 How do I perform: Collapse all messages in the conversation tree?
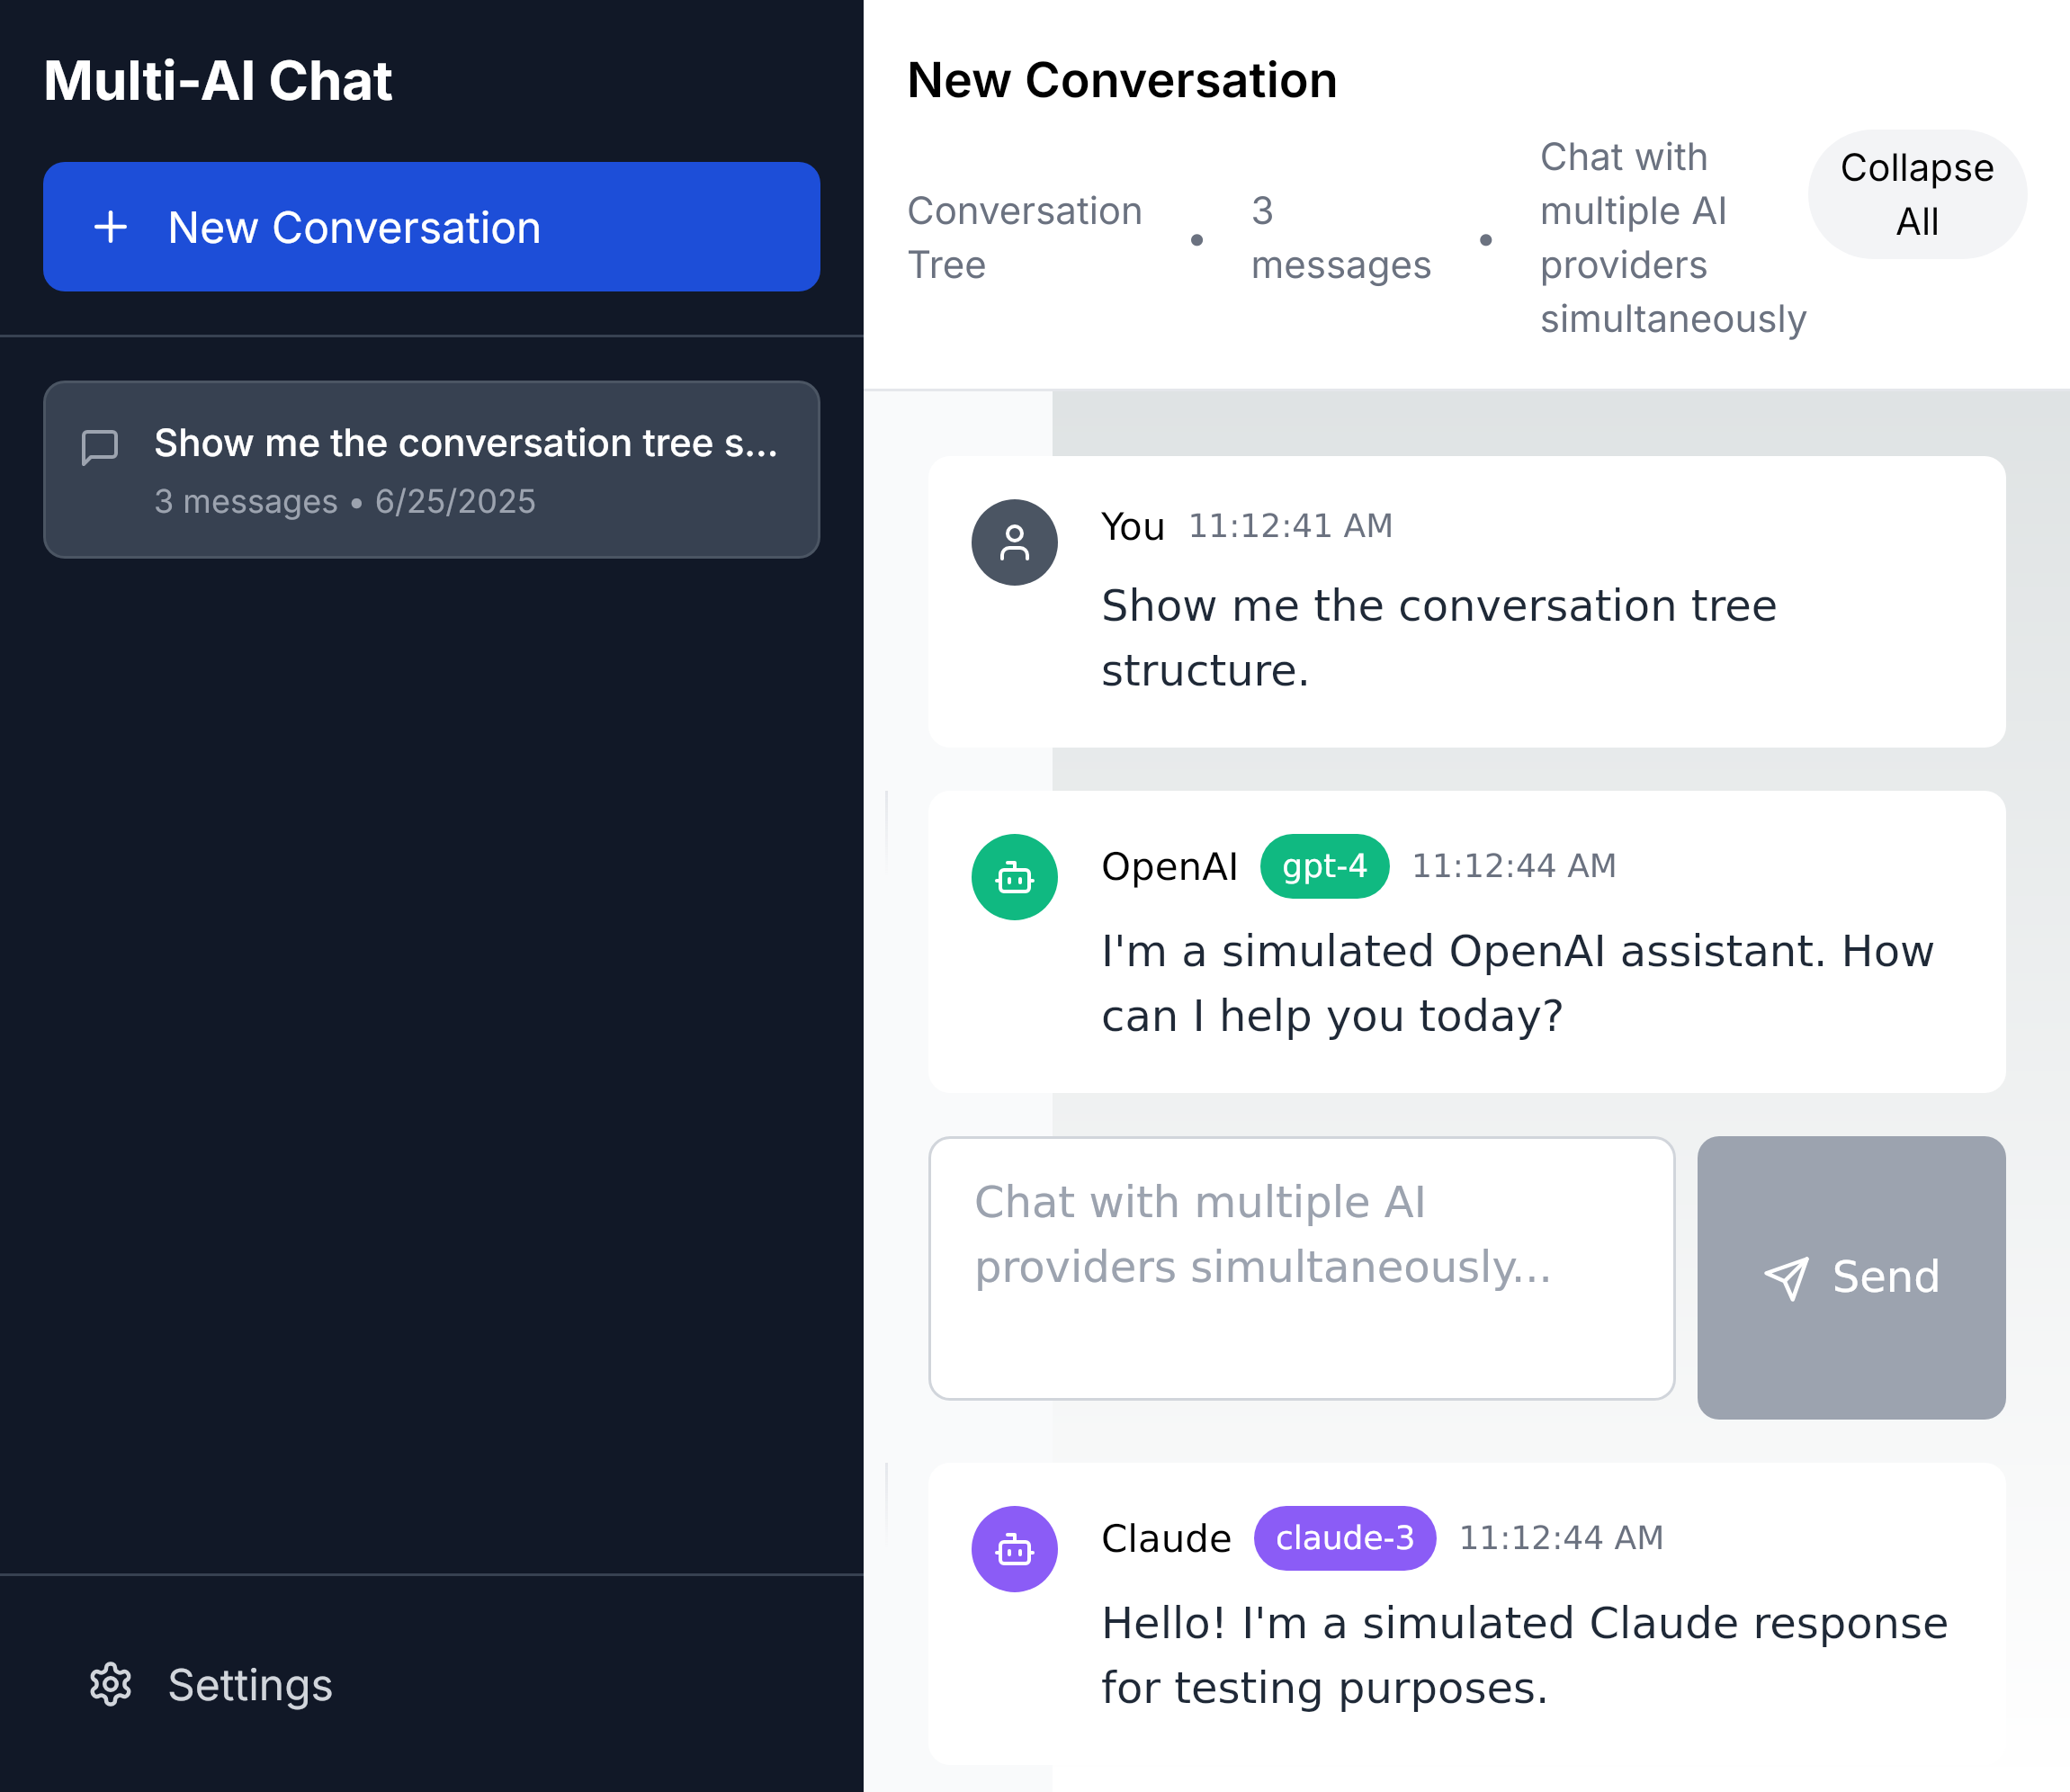(x=1917, y=194)
